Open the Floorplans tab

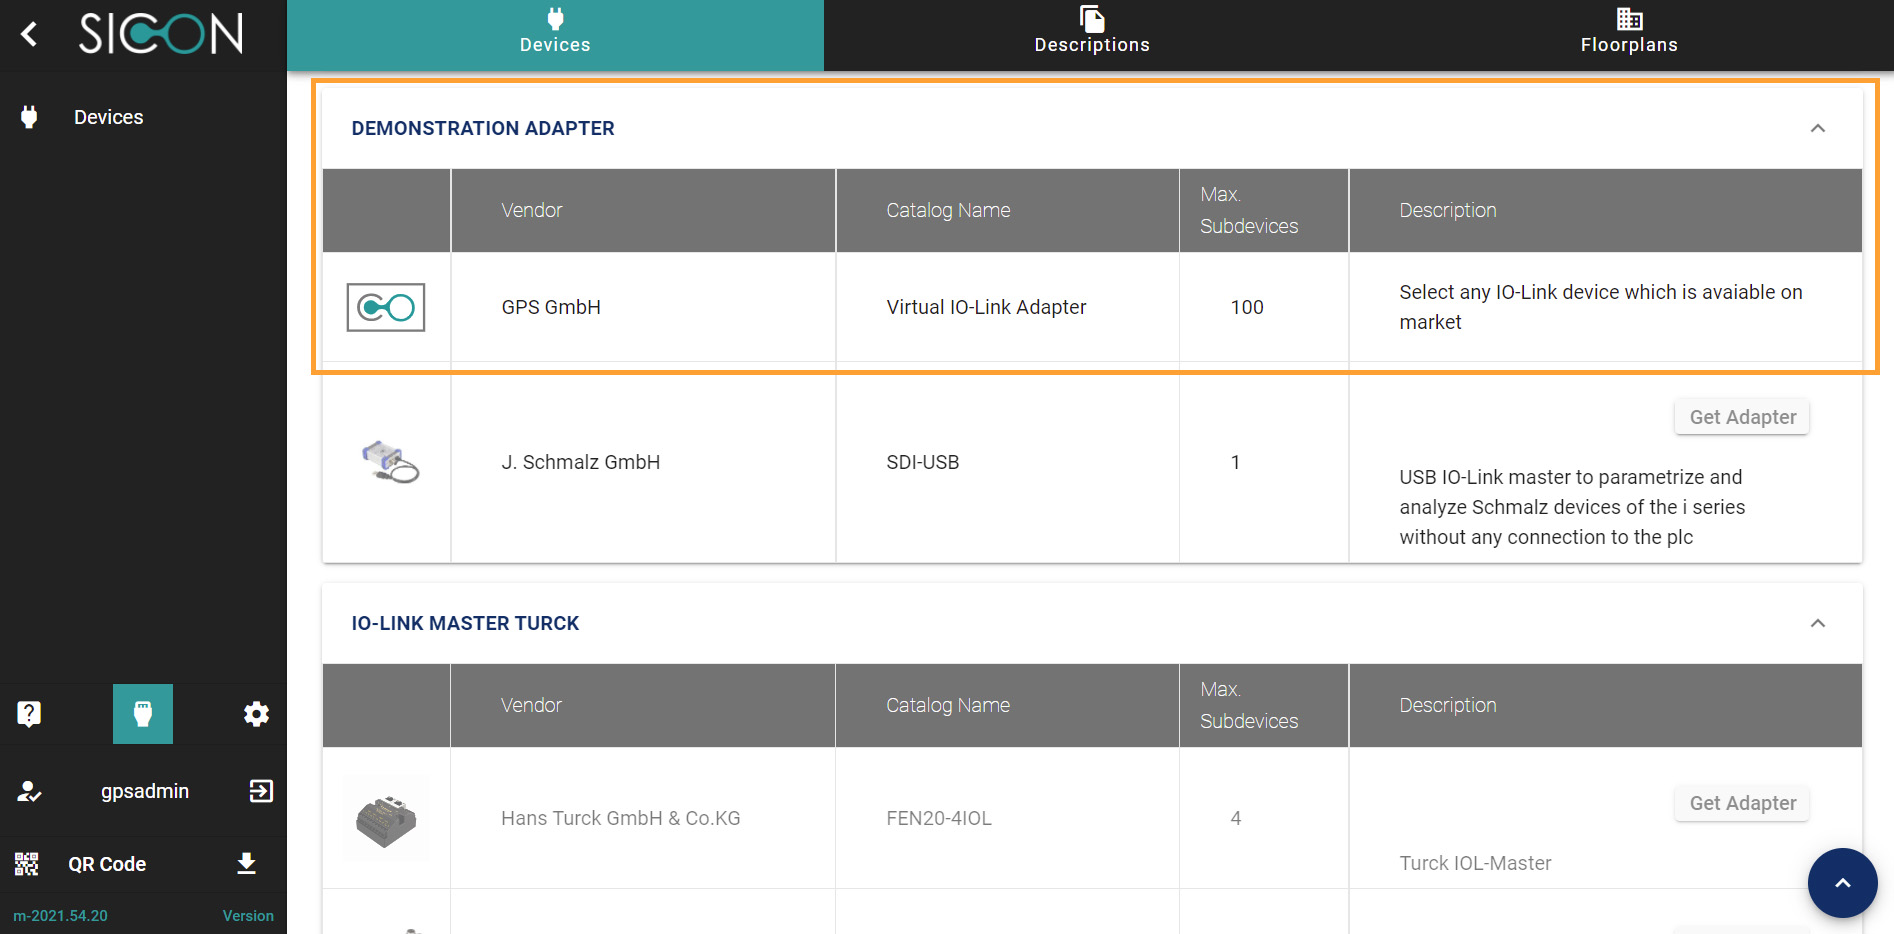(1628, 35)
